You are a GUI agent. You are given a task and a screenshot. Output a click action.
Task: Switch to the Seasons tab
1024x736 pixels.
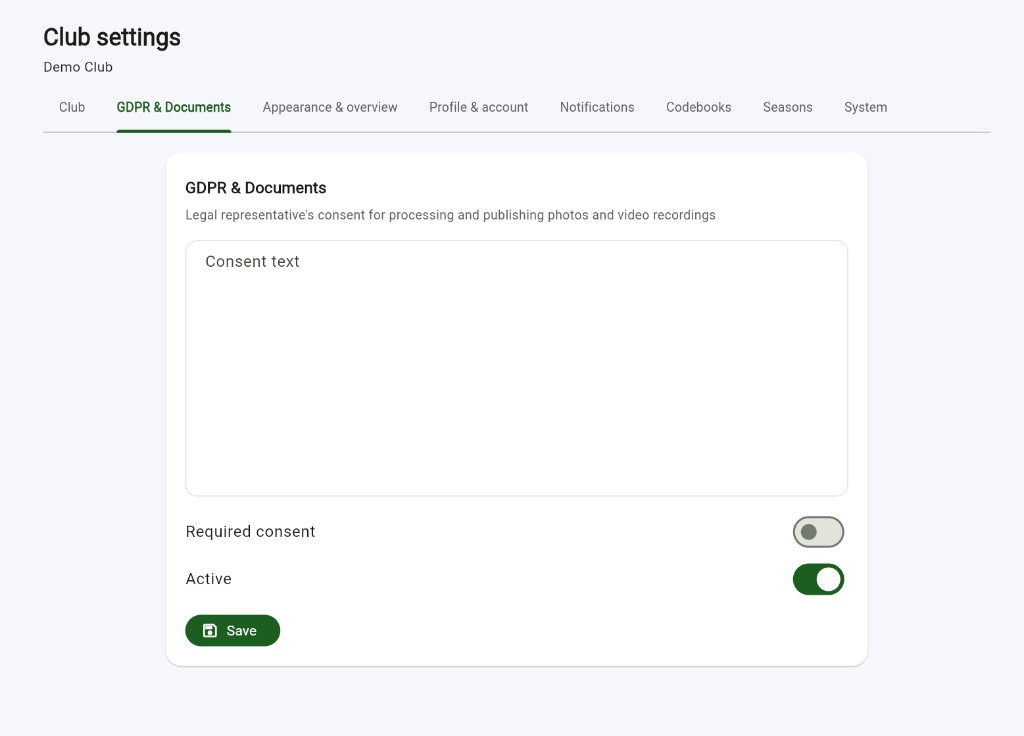788,108
